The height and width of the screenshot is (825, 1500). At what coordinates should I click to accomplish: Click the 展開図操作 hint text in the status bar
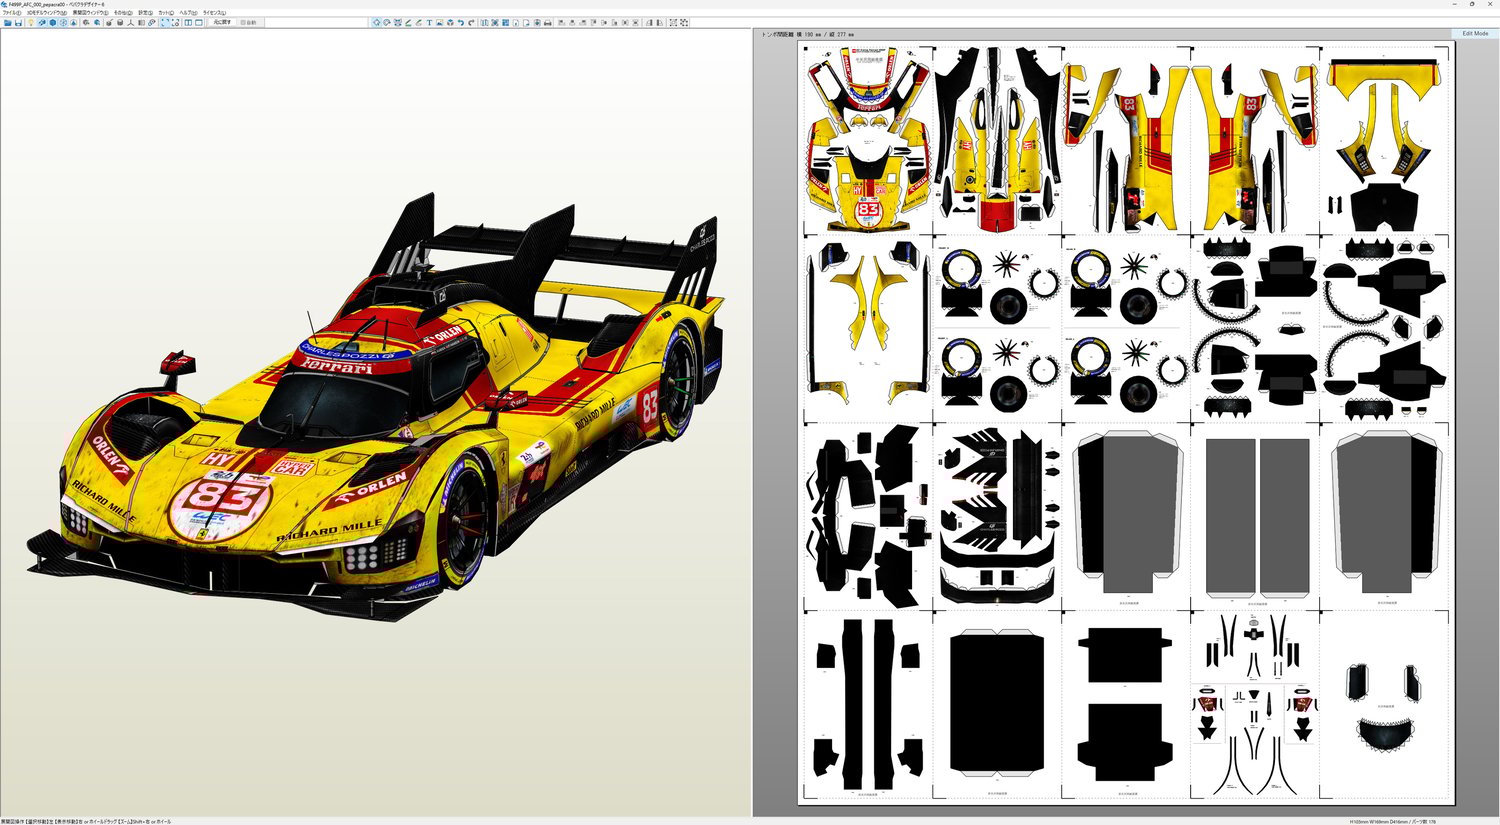tap(87, 821)
